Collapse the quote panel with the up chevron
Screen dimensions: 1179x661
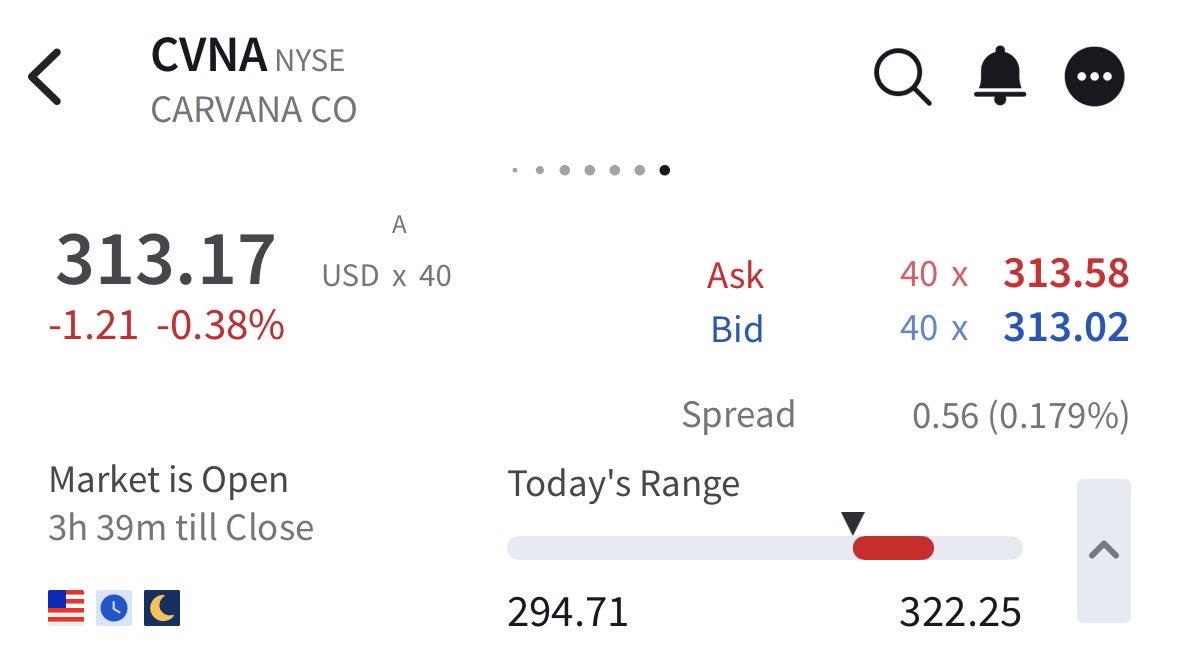click(1104, 550)
